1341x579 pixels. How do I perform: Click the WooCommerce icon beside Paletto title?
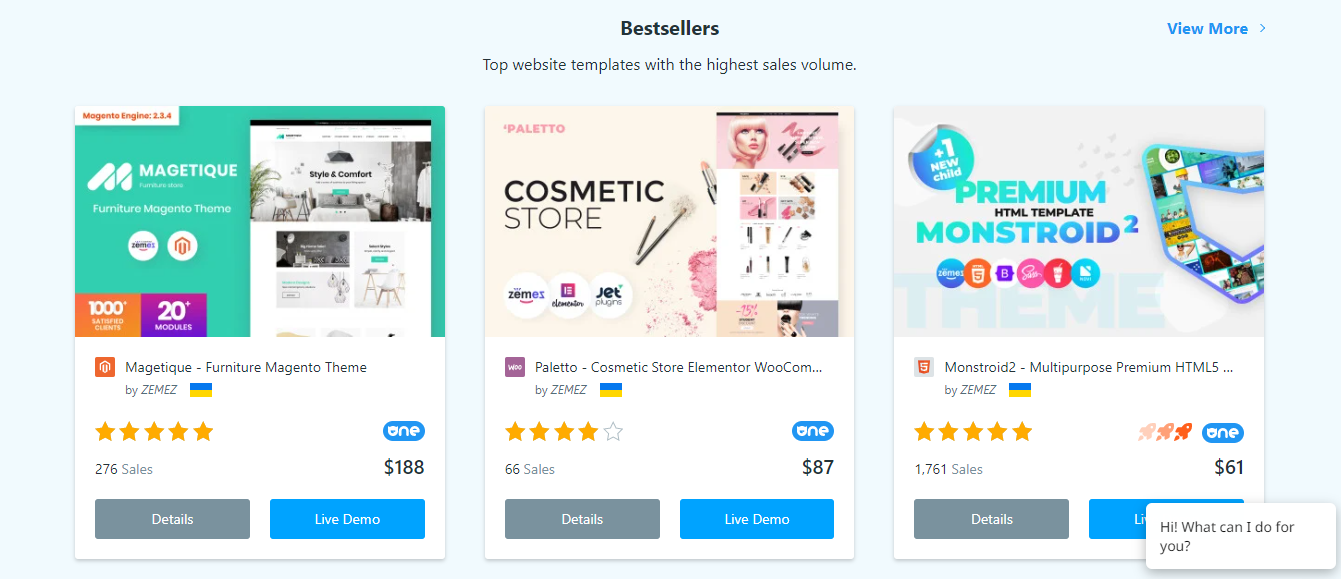pyautogui.click(x=515, y=367)
